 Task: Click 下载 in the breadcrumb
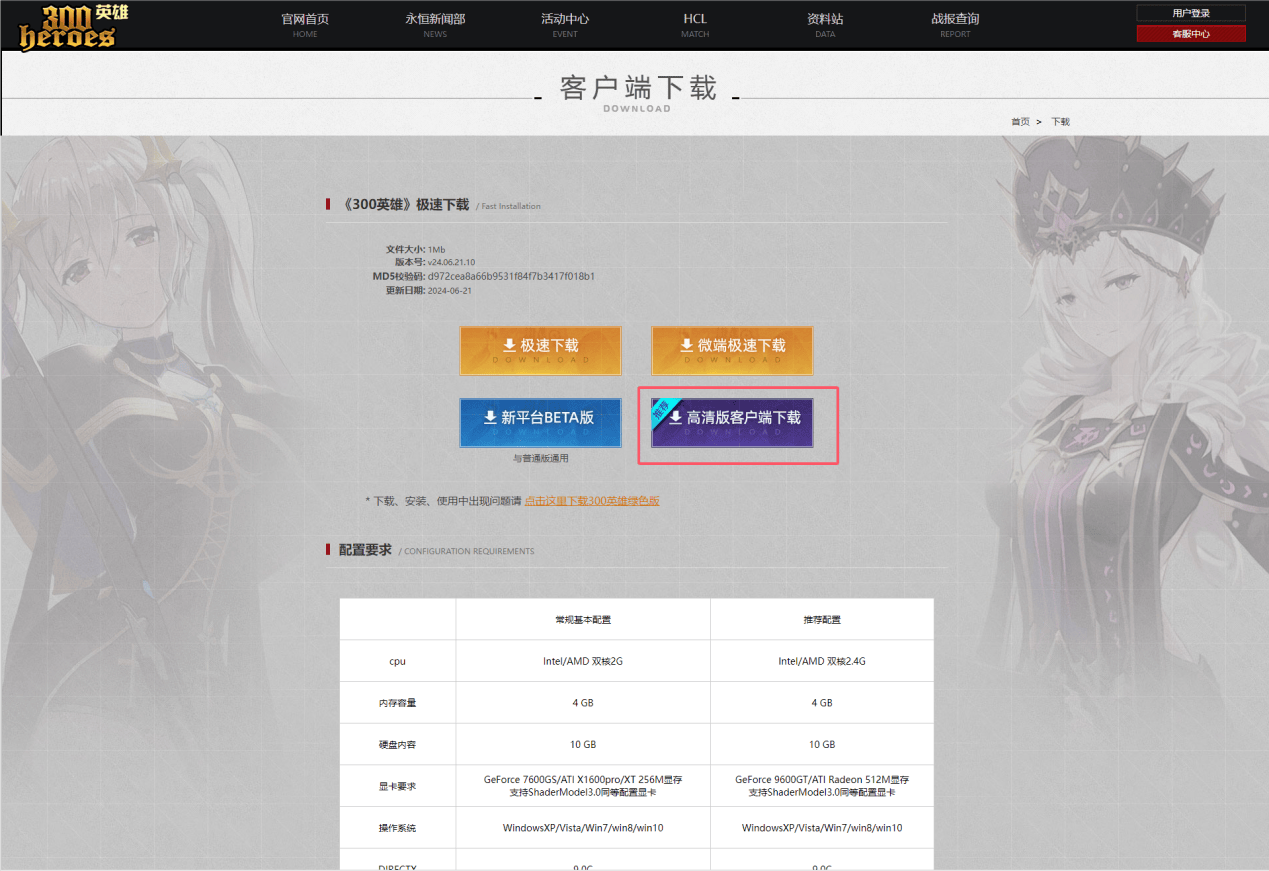(x=1061, y=122)
